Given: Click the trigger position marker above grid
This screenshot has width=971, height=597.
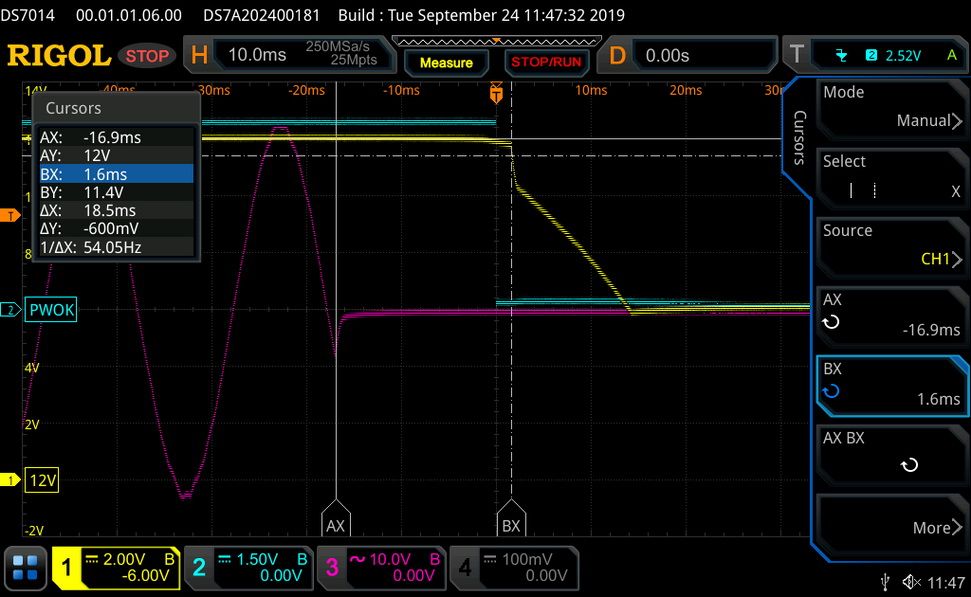Looking at the screenshot, I should point(496,93).
